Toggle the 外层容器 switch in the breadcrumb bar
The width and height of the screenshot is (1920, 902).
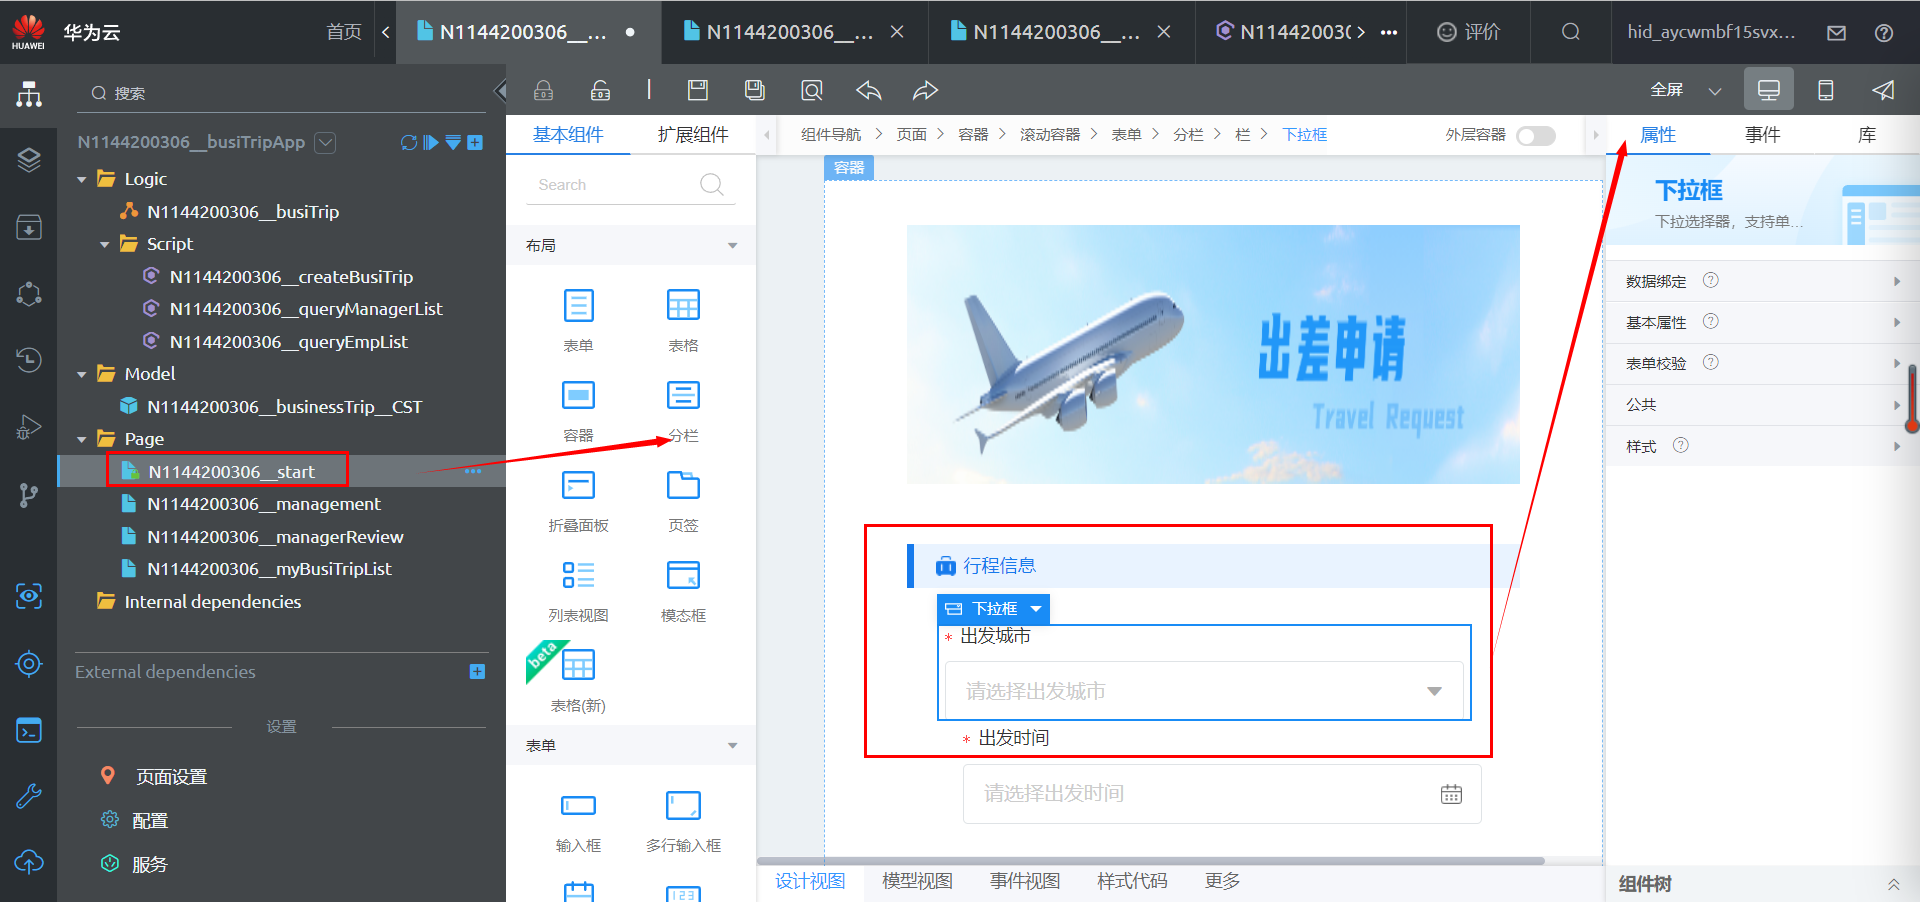(x=1536, y=135)
